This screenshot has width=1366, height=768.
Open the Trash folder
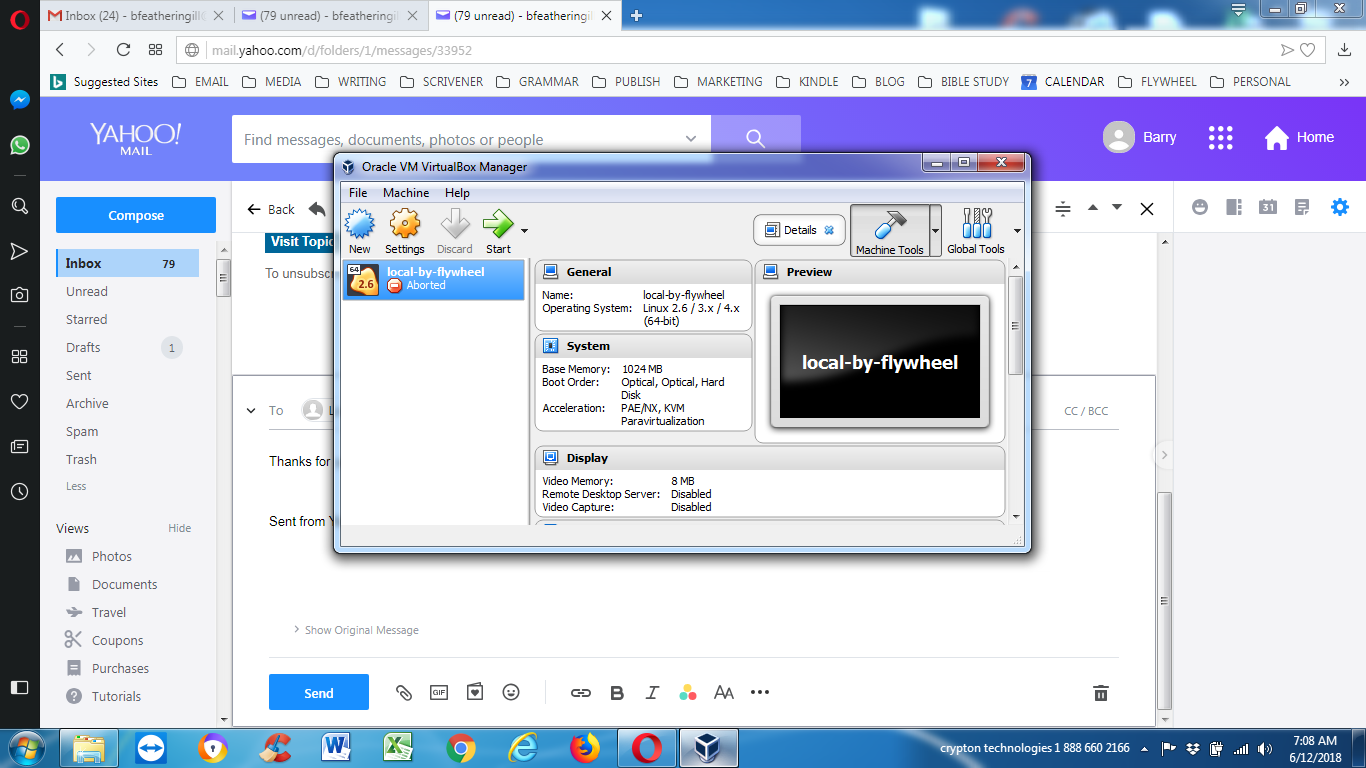point(82,460)
